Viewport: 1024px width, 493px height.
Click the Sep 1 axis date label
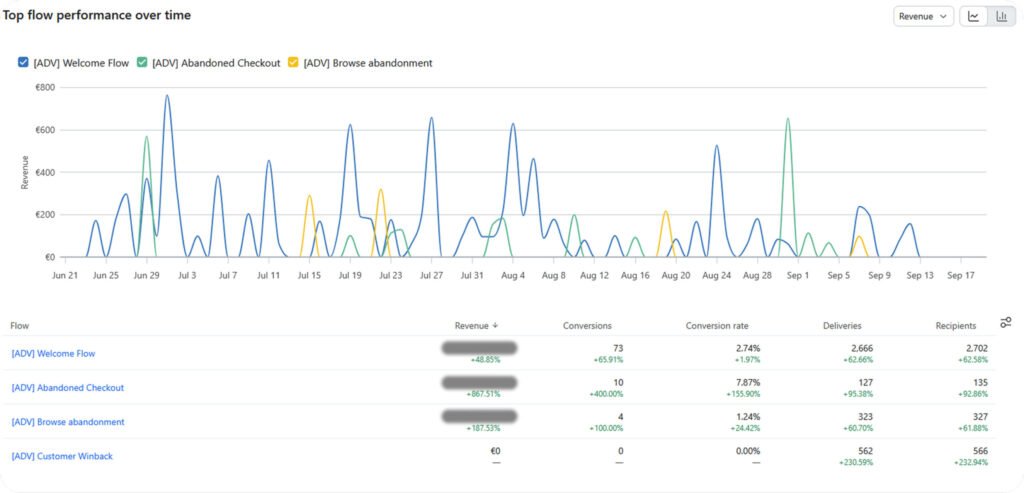tap(798, 276)
